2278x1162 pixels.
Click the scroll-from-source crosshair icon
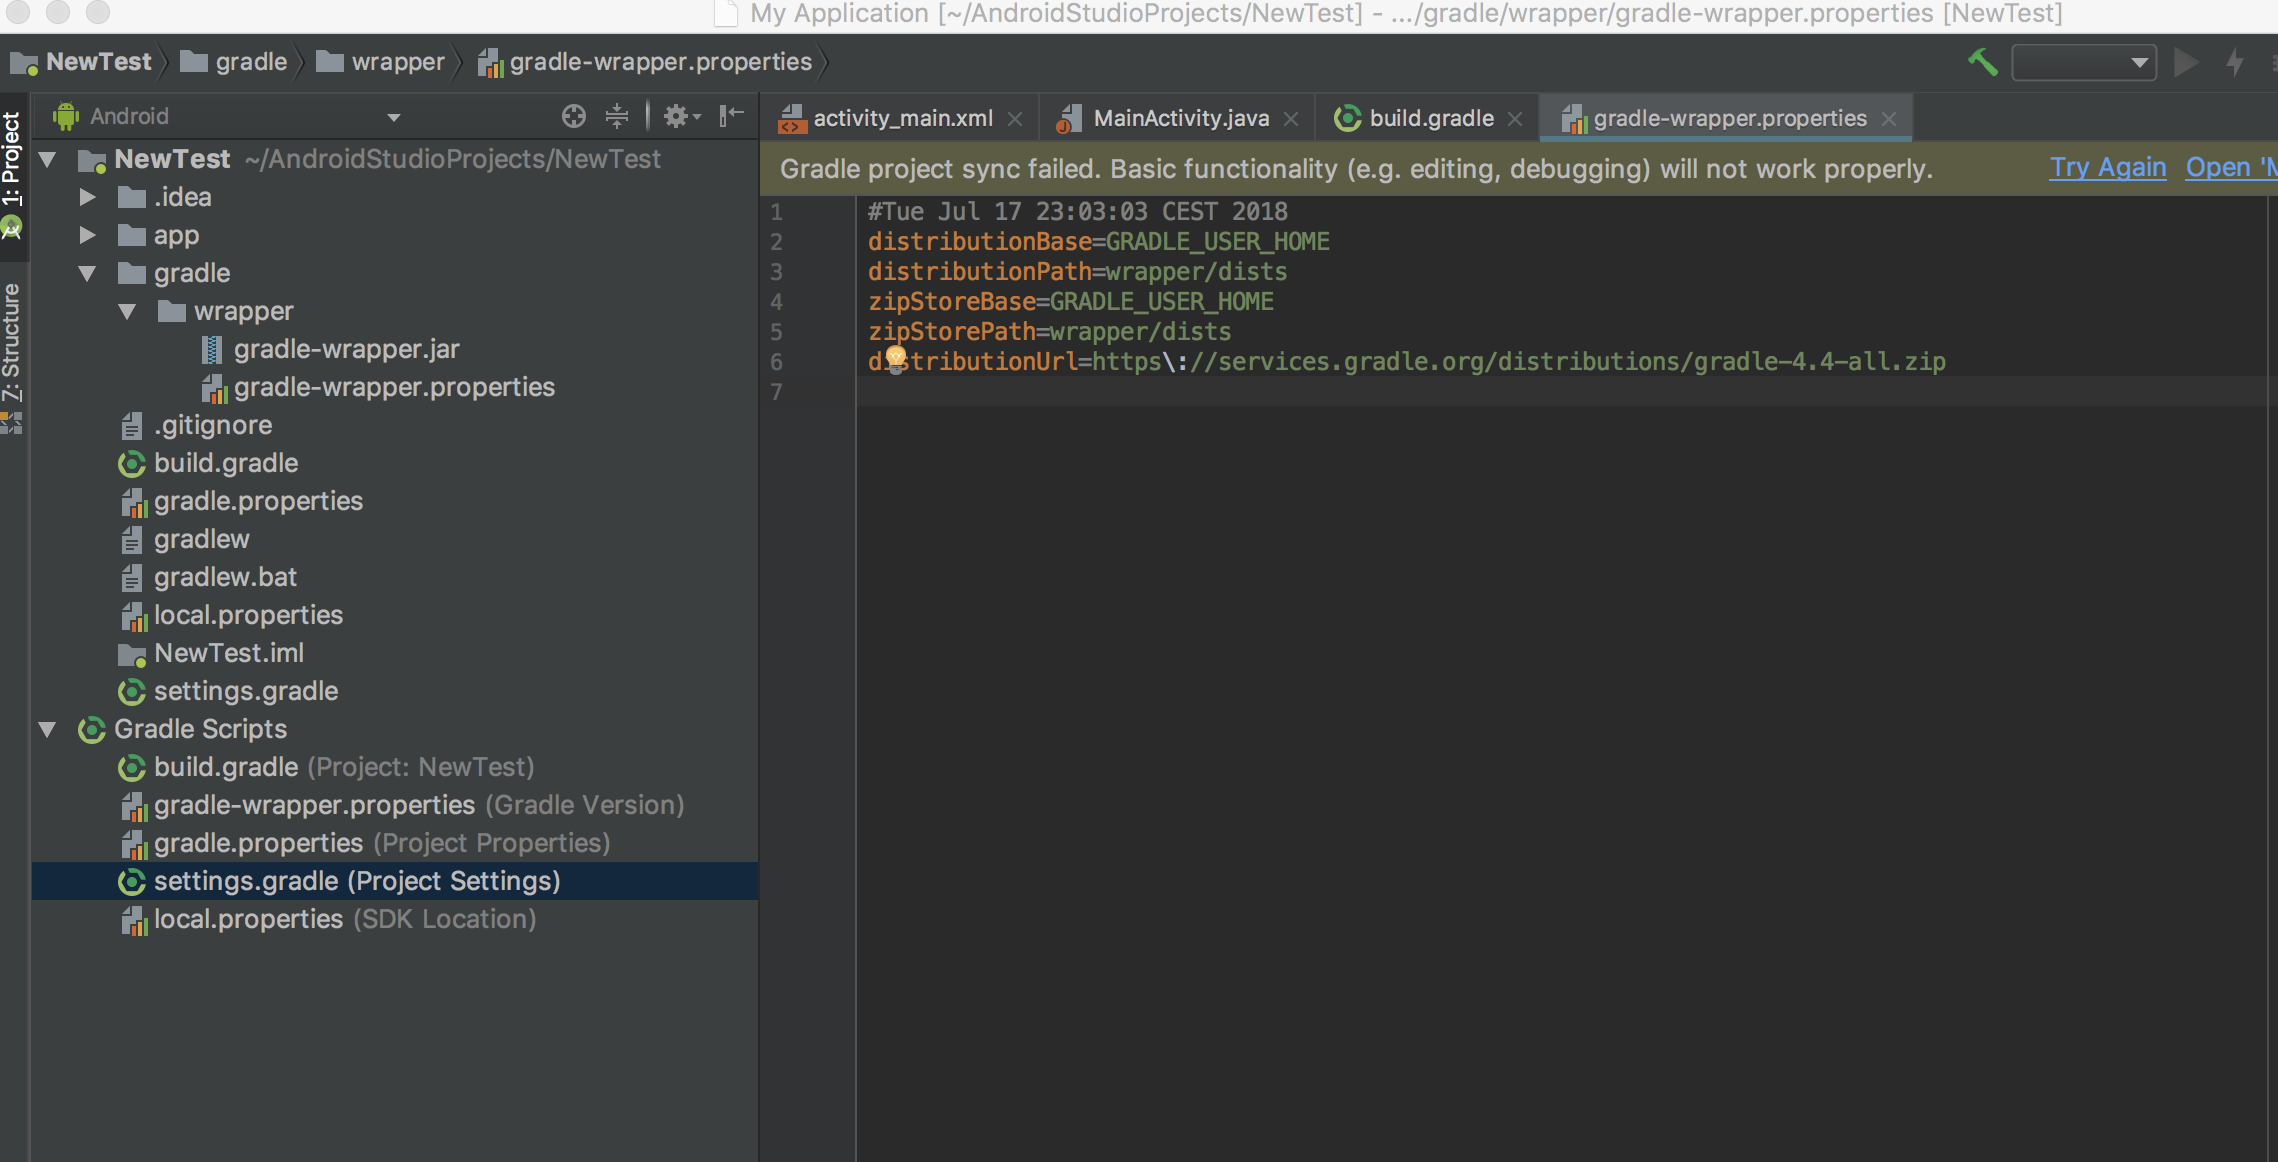pyautogui.click(x=573, y=116)
